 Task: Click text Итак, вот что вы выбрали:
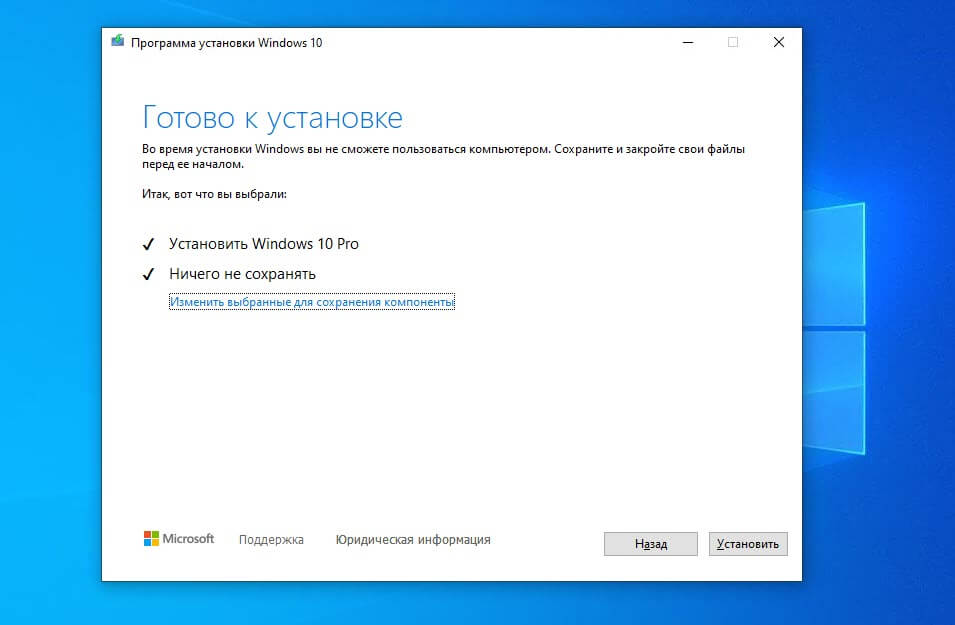[x=214, y=194]
